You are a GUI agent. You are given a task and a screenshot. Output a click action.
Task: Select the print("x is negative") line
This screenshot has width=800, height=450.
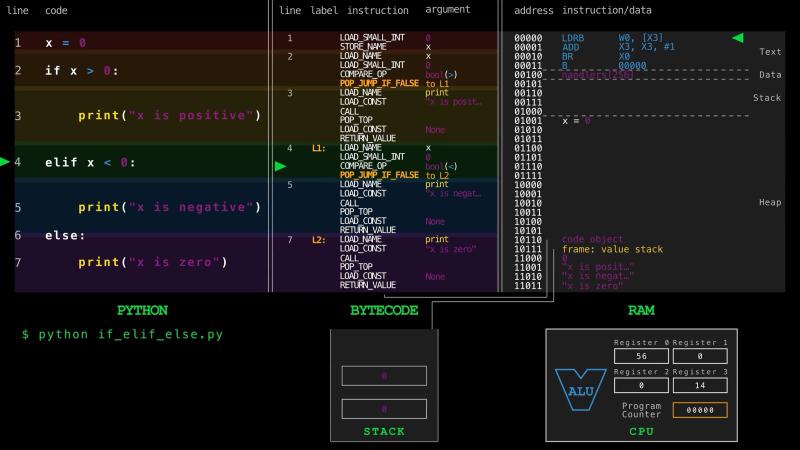click(x=169, y=207)
